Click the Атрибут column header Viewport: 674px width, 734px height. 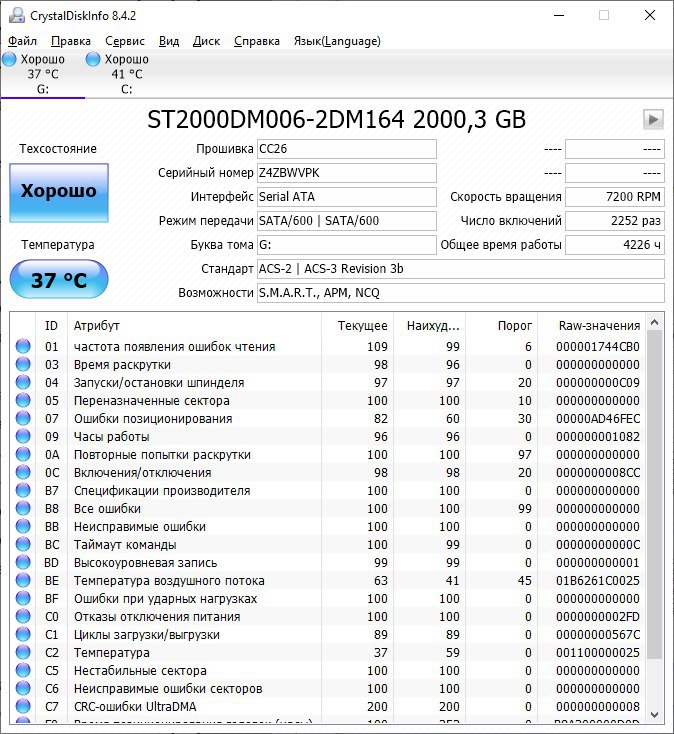pos(194,326)
